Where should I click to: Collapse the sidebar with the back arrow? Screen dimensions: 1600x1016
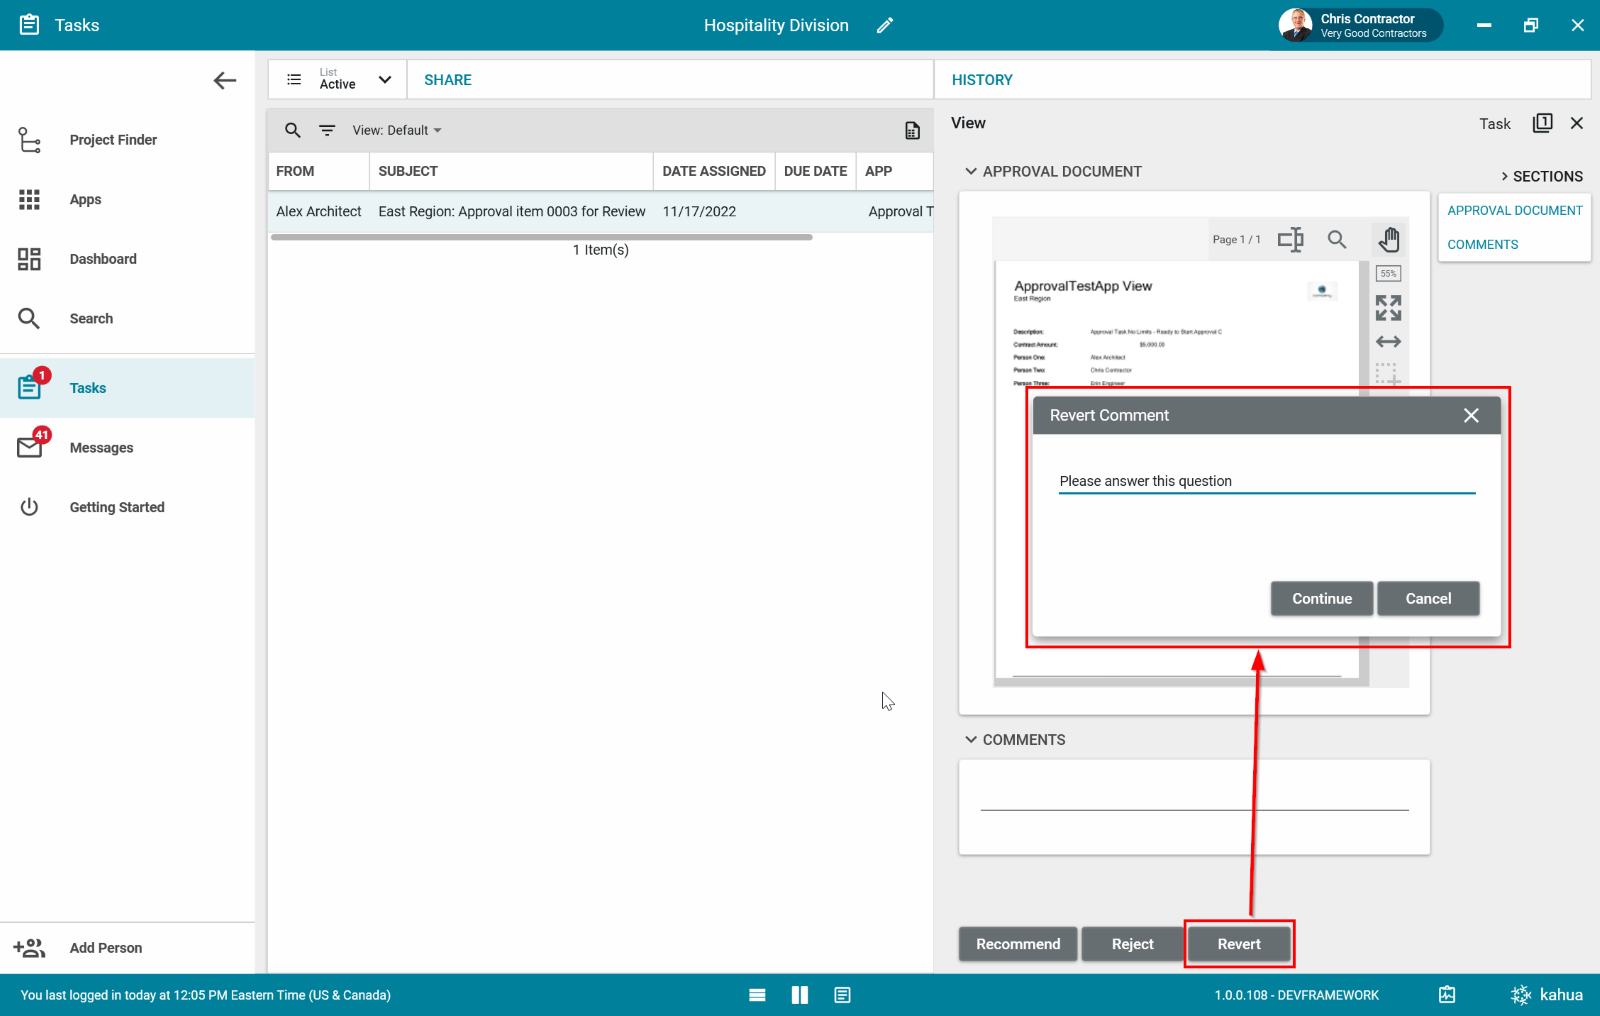[x=225, y=81]
